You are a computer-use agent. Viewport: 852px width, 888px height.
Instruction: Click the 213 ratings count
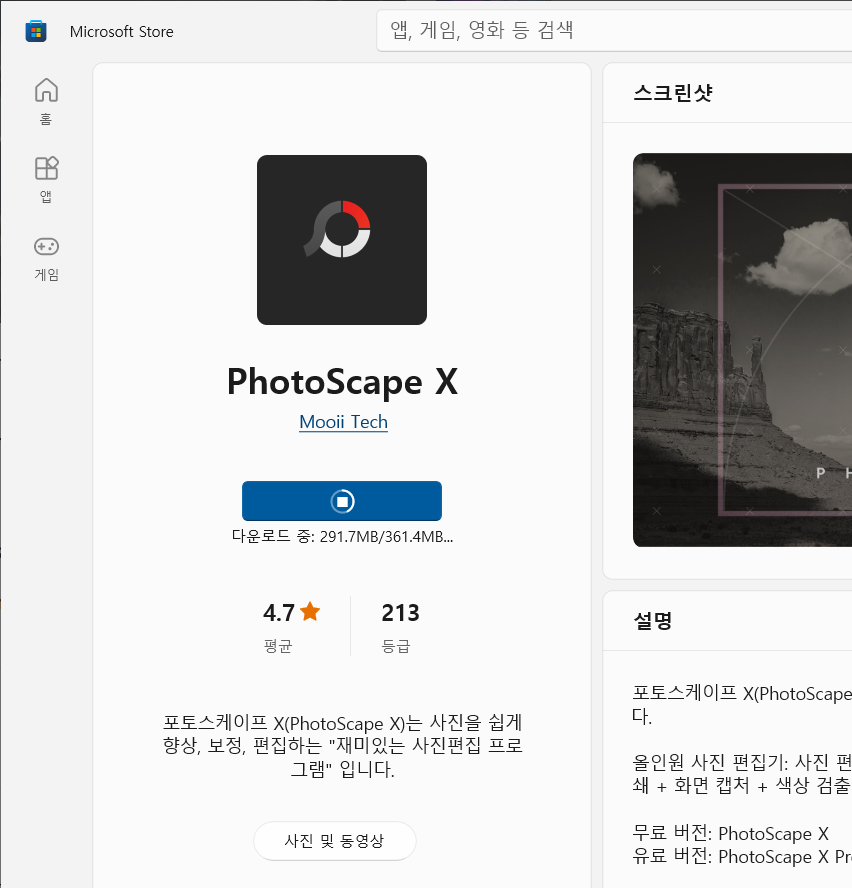pos(400,613)
